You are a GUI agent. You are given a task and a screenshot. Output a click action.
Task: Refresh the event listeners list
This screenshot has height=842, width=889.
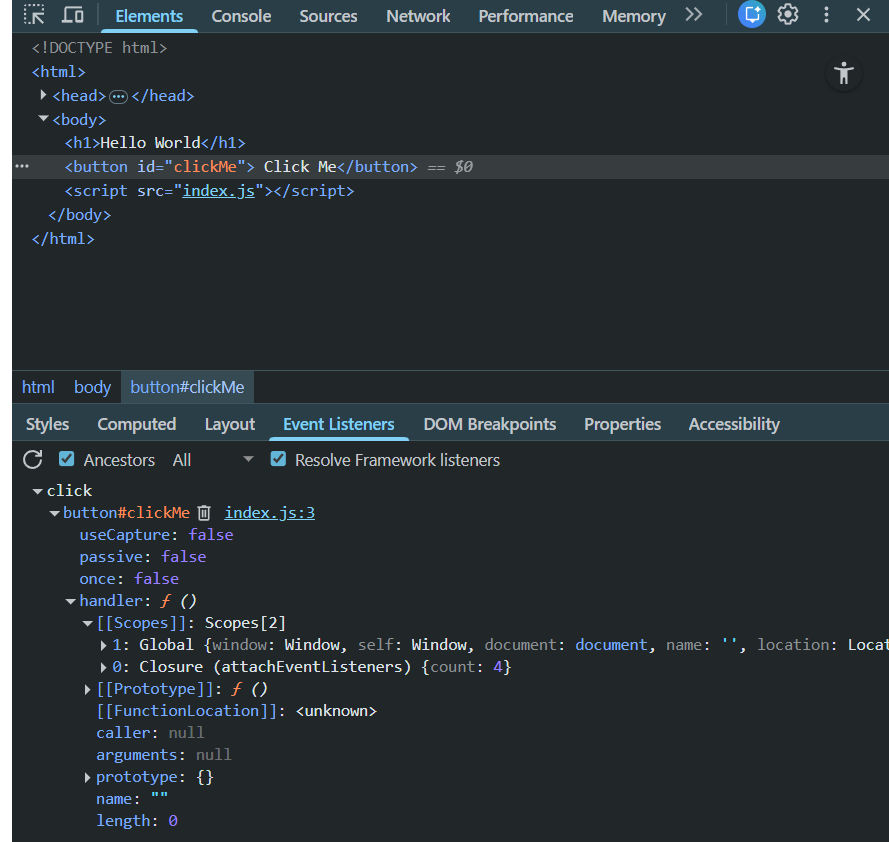(33, 459)
